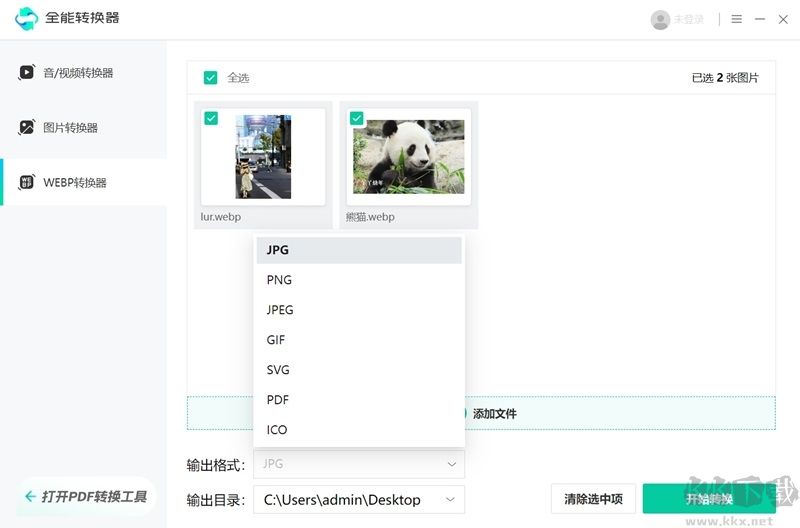Viewport: 800px width, 528px height.
Task: Open 打开PDF转换工具 link
Action: pyautogui.click(x=86, y=496)
